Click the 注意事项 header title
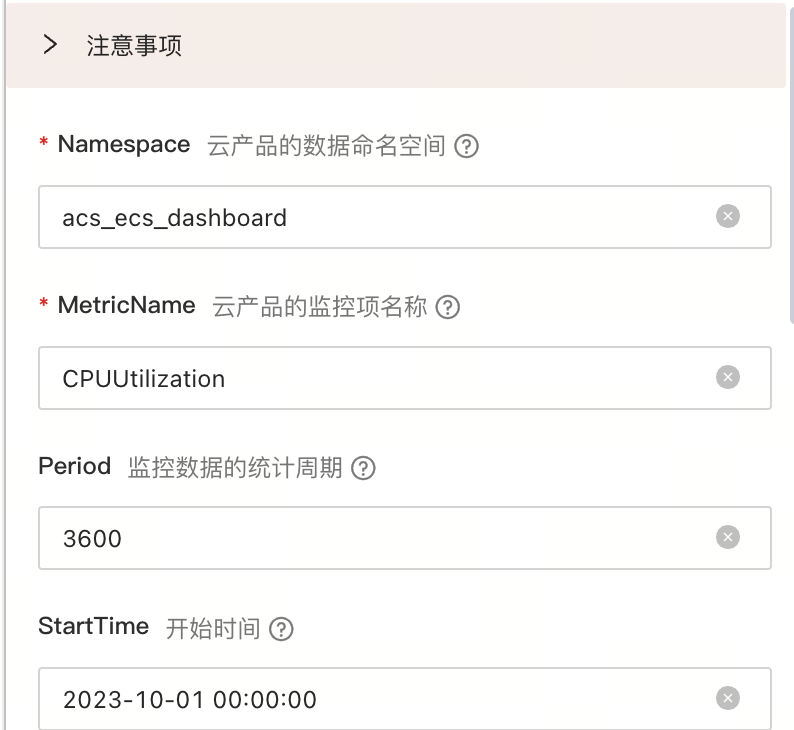 click(x=134, y=46)
